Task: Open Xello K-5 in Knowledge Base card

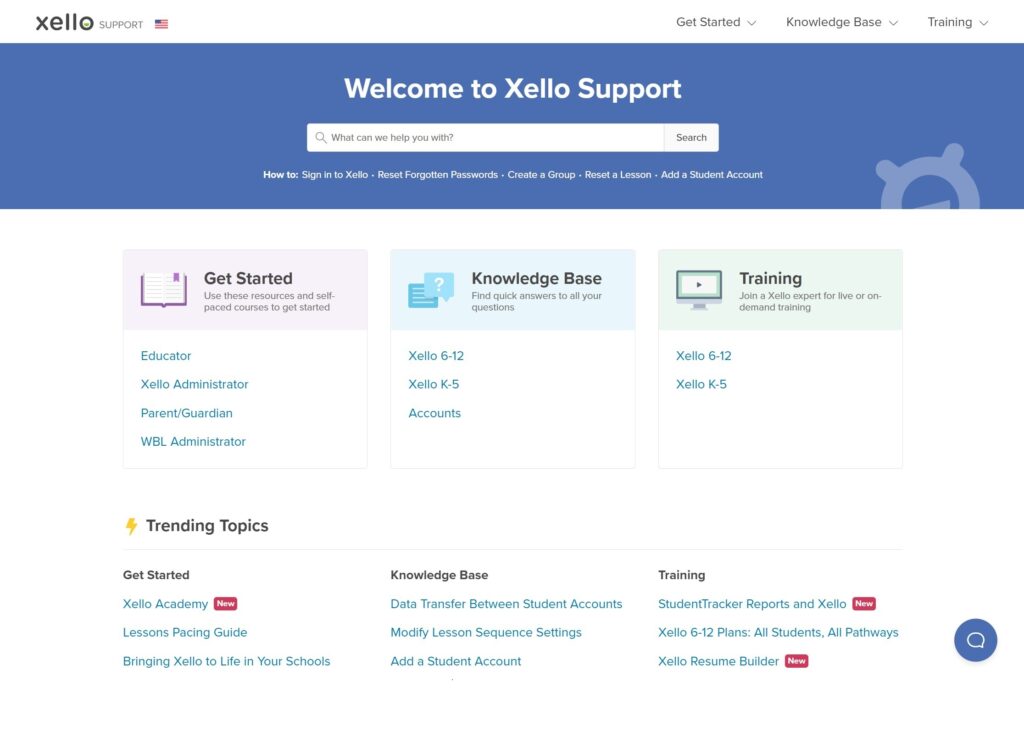Action: pyautogui.click(x=434, y=385)
